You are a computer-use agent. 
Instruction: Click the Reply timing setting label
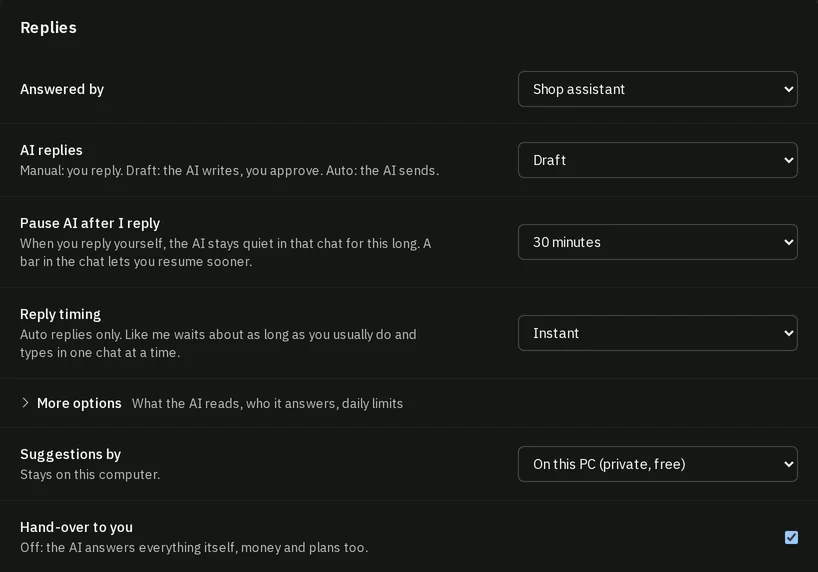click(61, 314)
